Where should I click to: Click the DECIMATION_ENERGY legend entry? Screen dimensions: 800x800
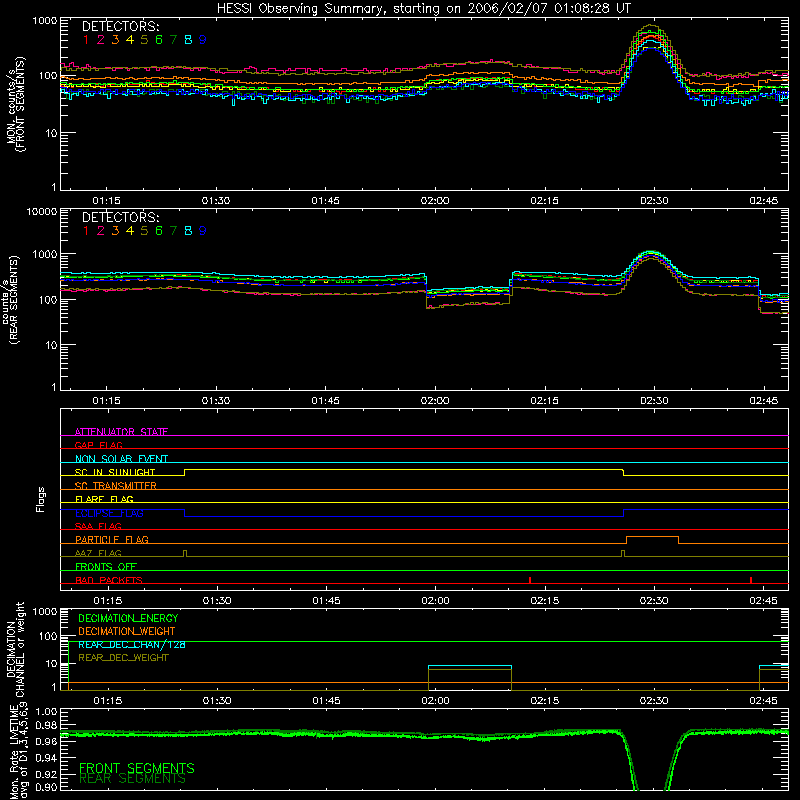pos(128,618)
